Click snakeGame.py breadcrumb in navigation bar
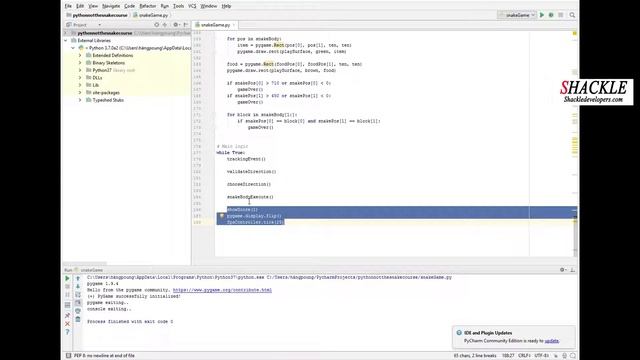Viewport: 640px width, 360px height. click(x=150, y=15)
